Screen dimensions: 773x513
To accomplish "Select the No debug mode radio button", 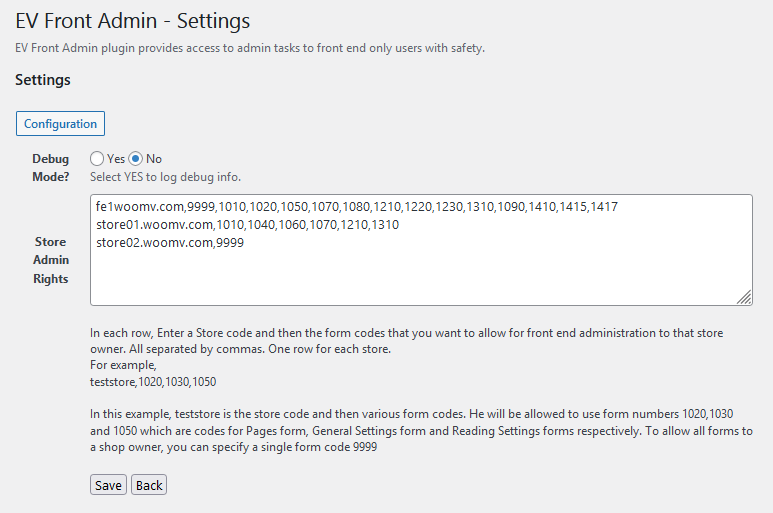I will click(136, 159).
